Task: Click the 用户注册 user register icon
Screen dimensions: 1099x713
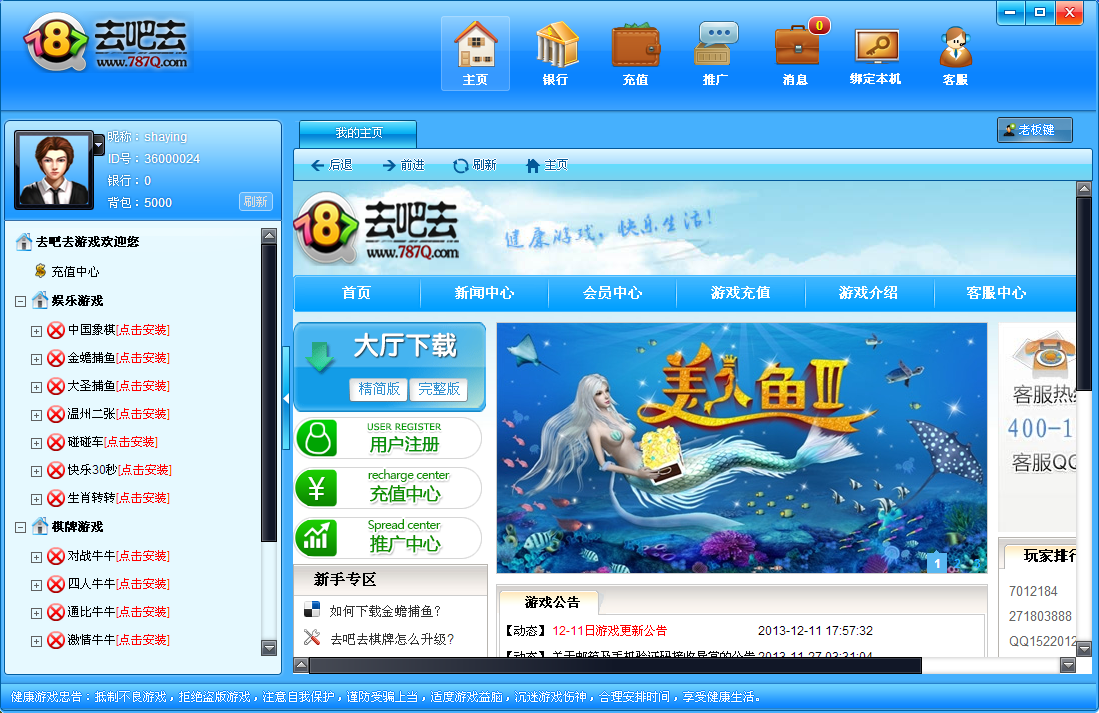Action: (x=317, y=438)
